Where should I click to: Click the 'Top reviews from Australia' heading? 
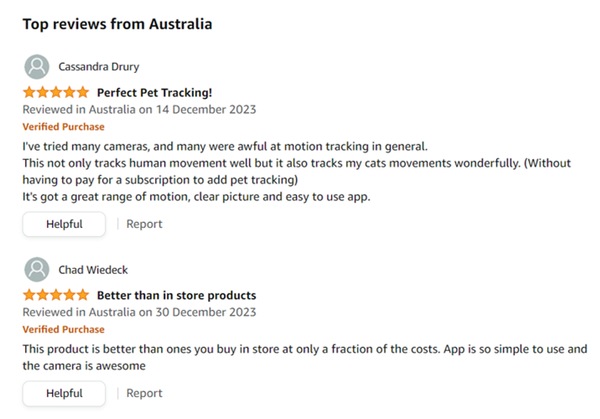coord(117,24)
